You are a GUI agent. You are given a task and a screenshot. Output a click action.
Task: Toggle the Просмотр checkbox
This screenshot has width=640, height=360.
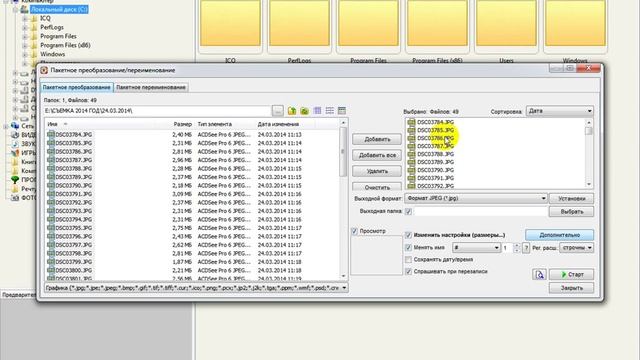355,231
